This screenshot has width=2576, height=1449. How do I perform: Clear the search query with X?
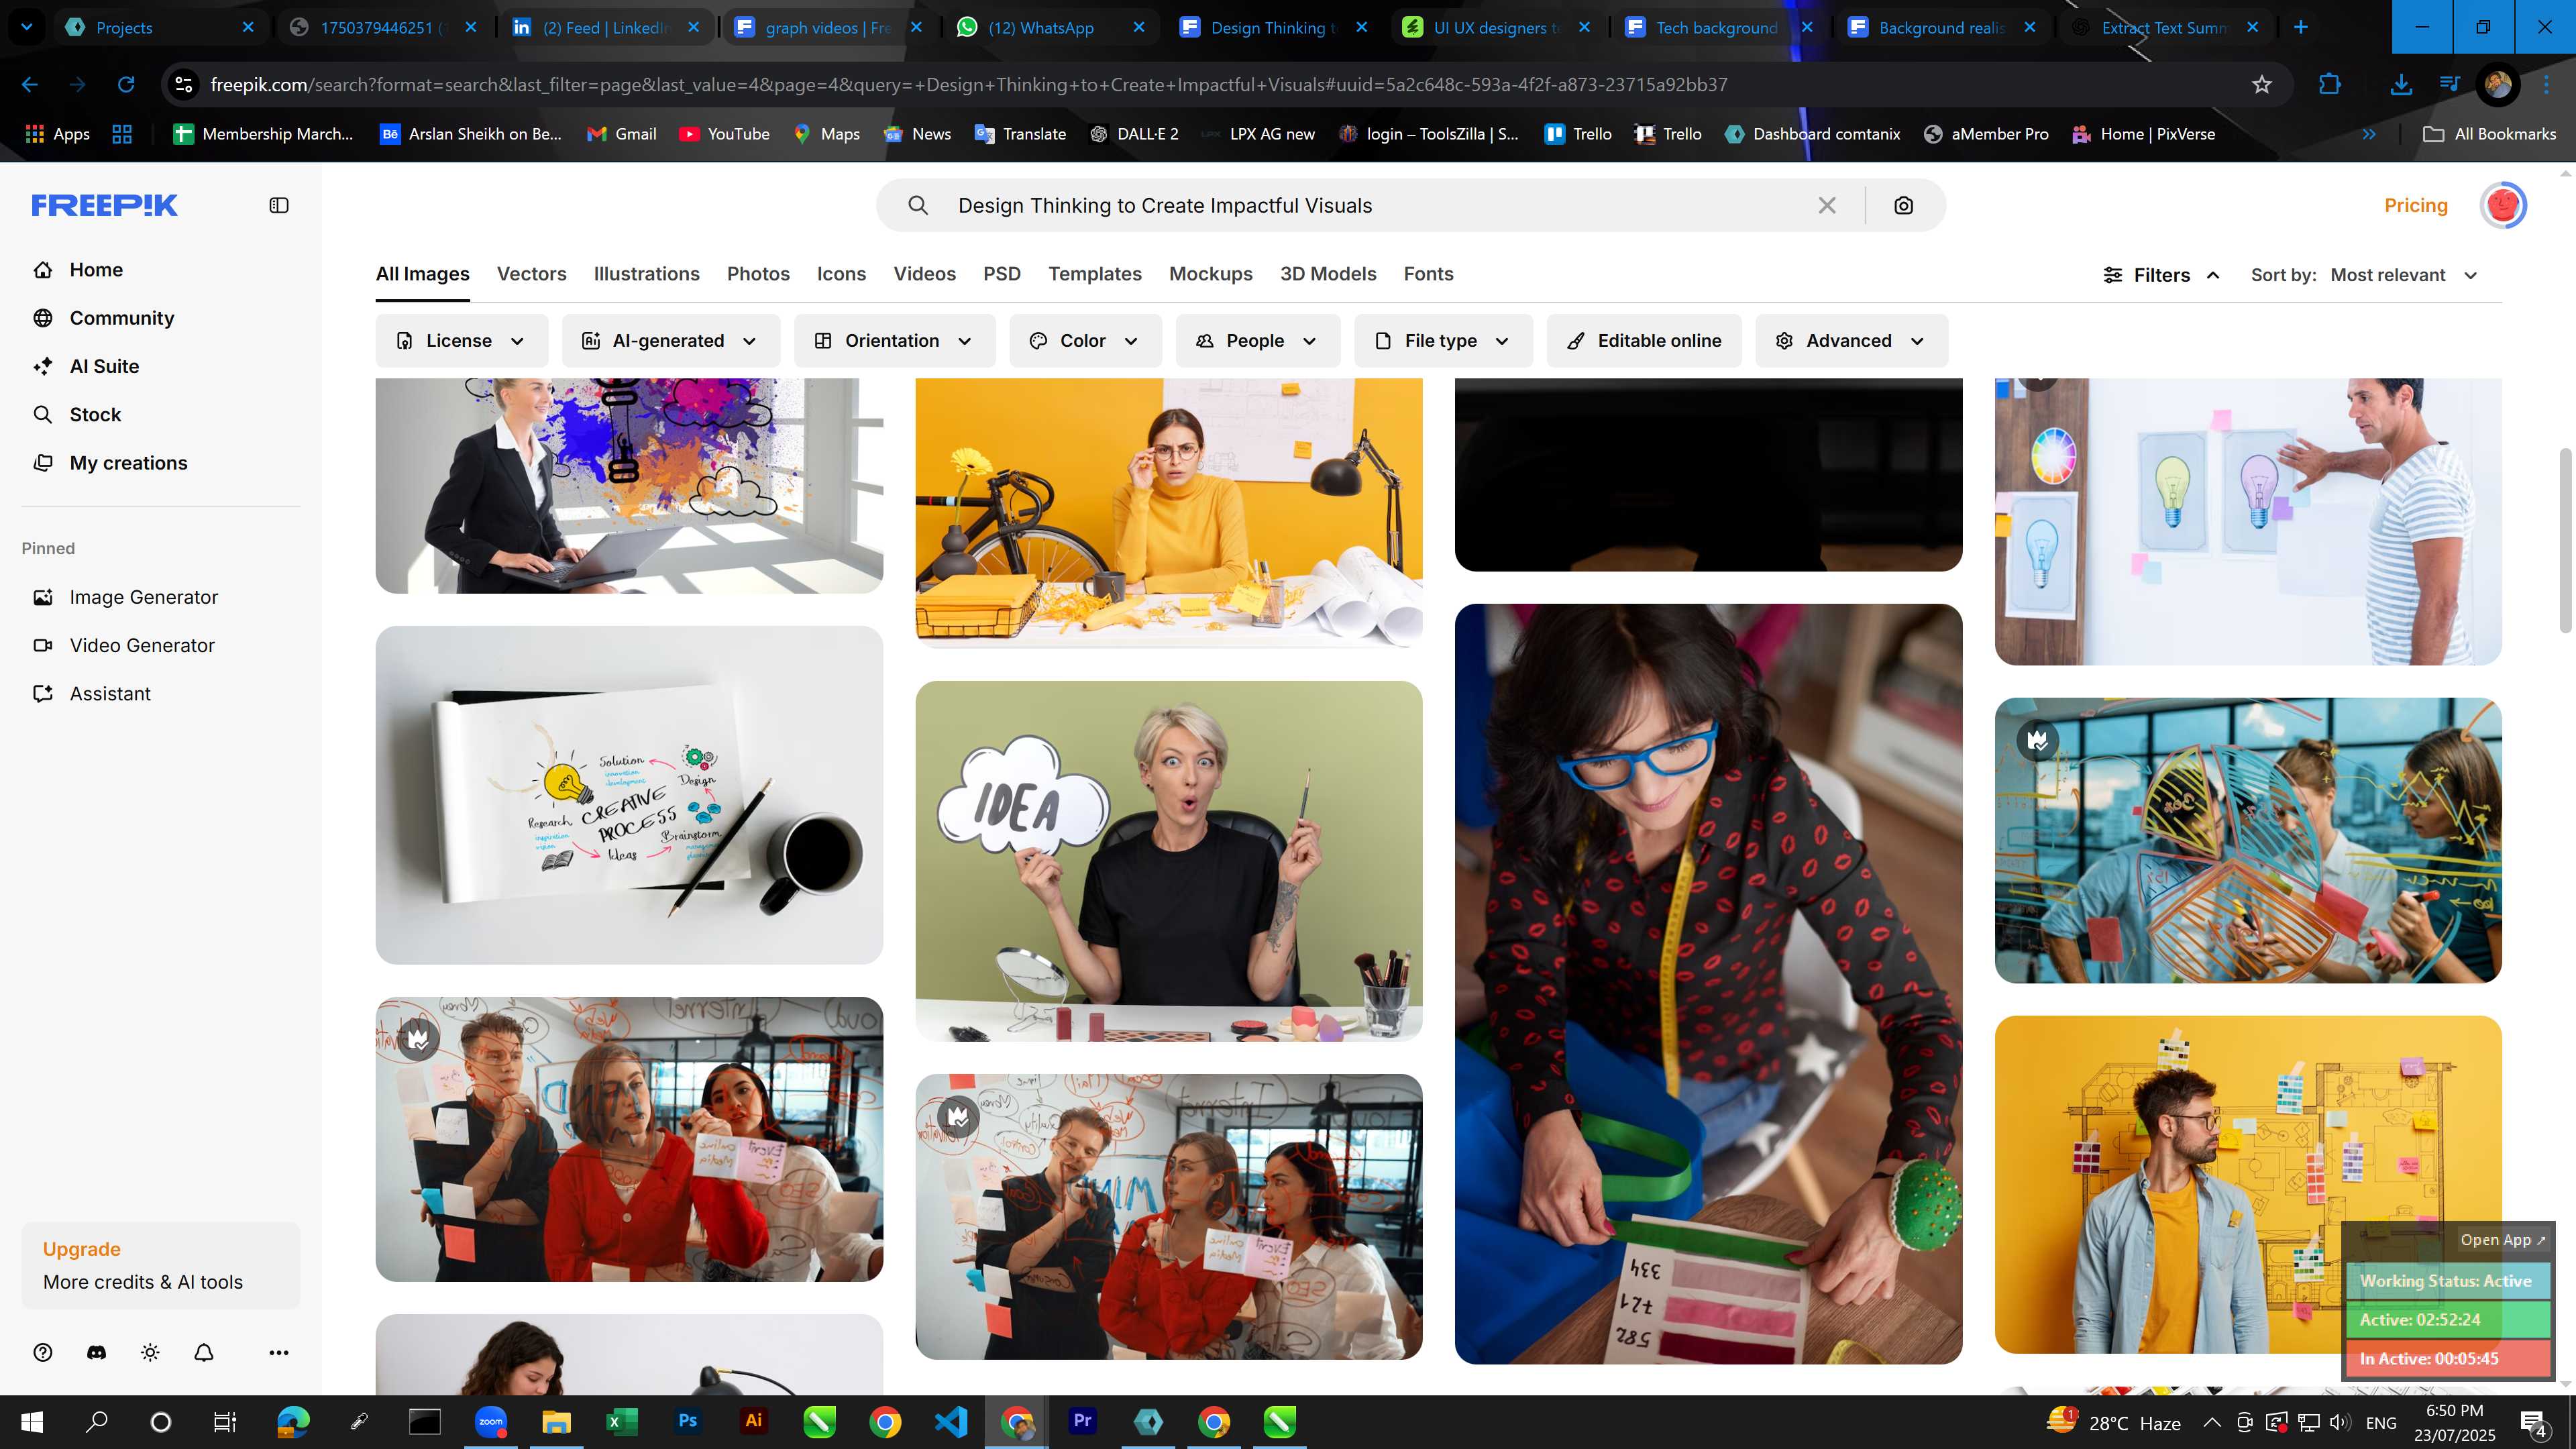click(1827, 205)
